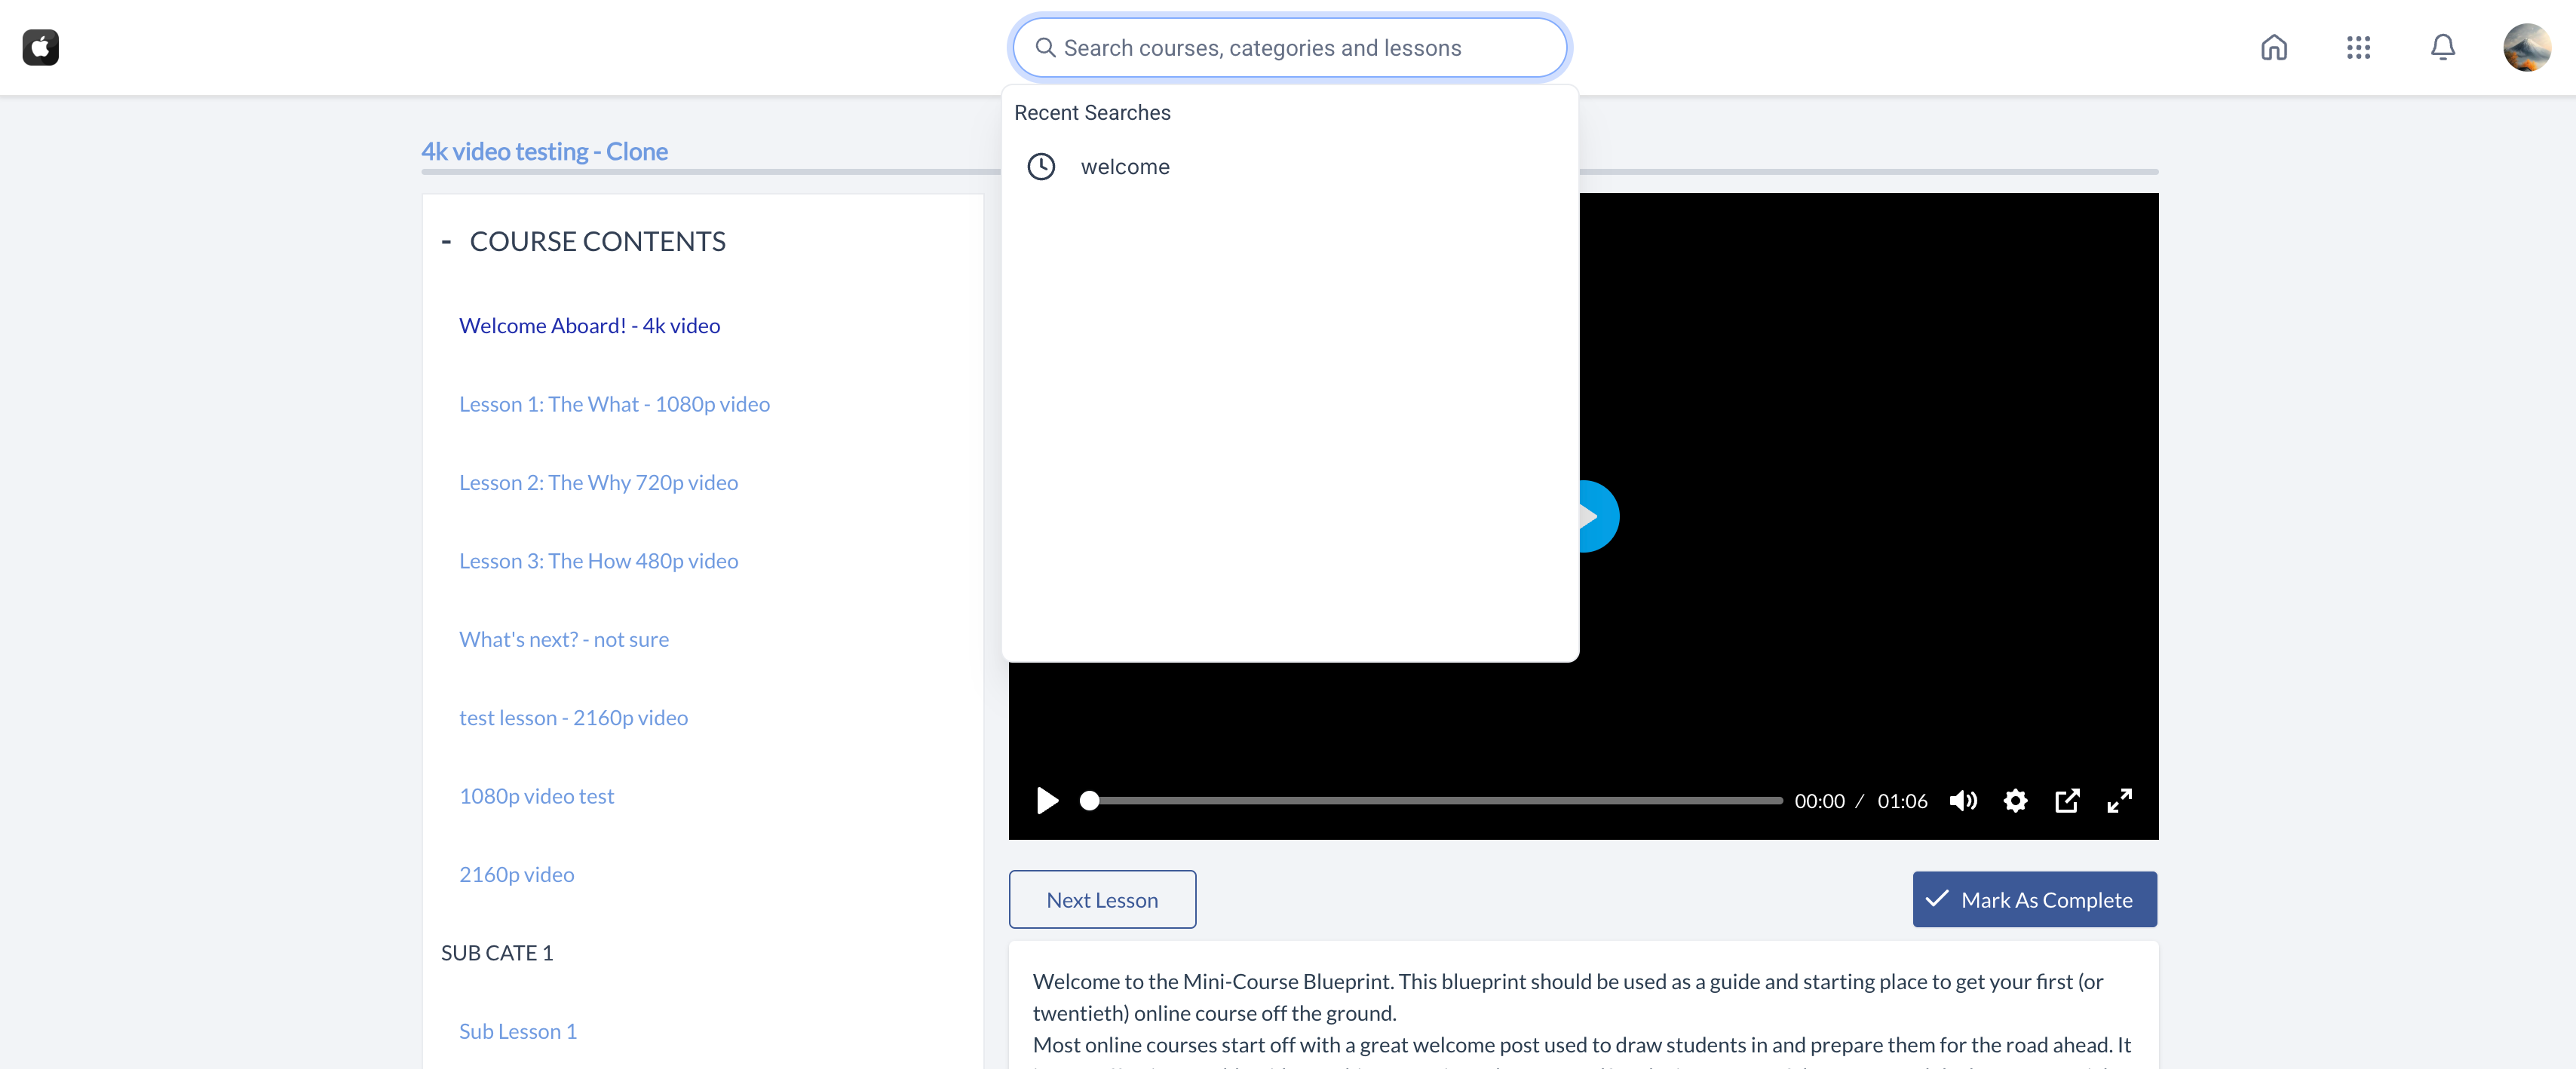Select Welcome Aboard! - 4k video lesson
The width and height of the screenshot is (2576, 1069).
(588, 323)
